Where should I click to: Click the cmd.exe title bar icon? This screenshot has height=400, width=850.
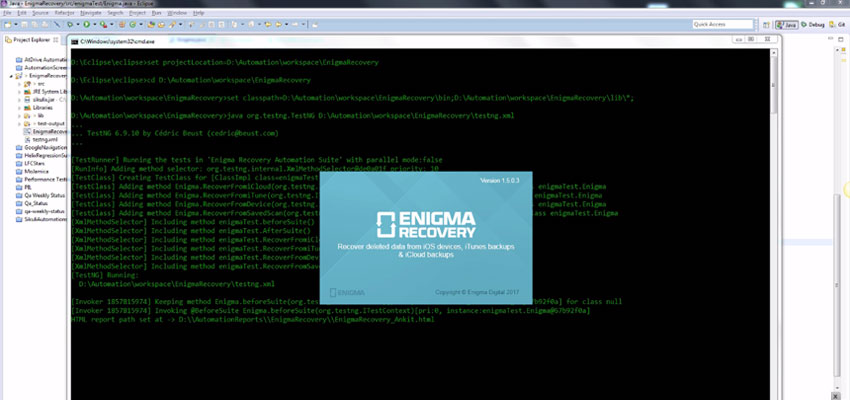click(x=74, y=42)
